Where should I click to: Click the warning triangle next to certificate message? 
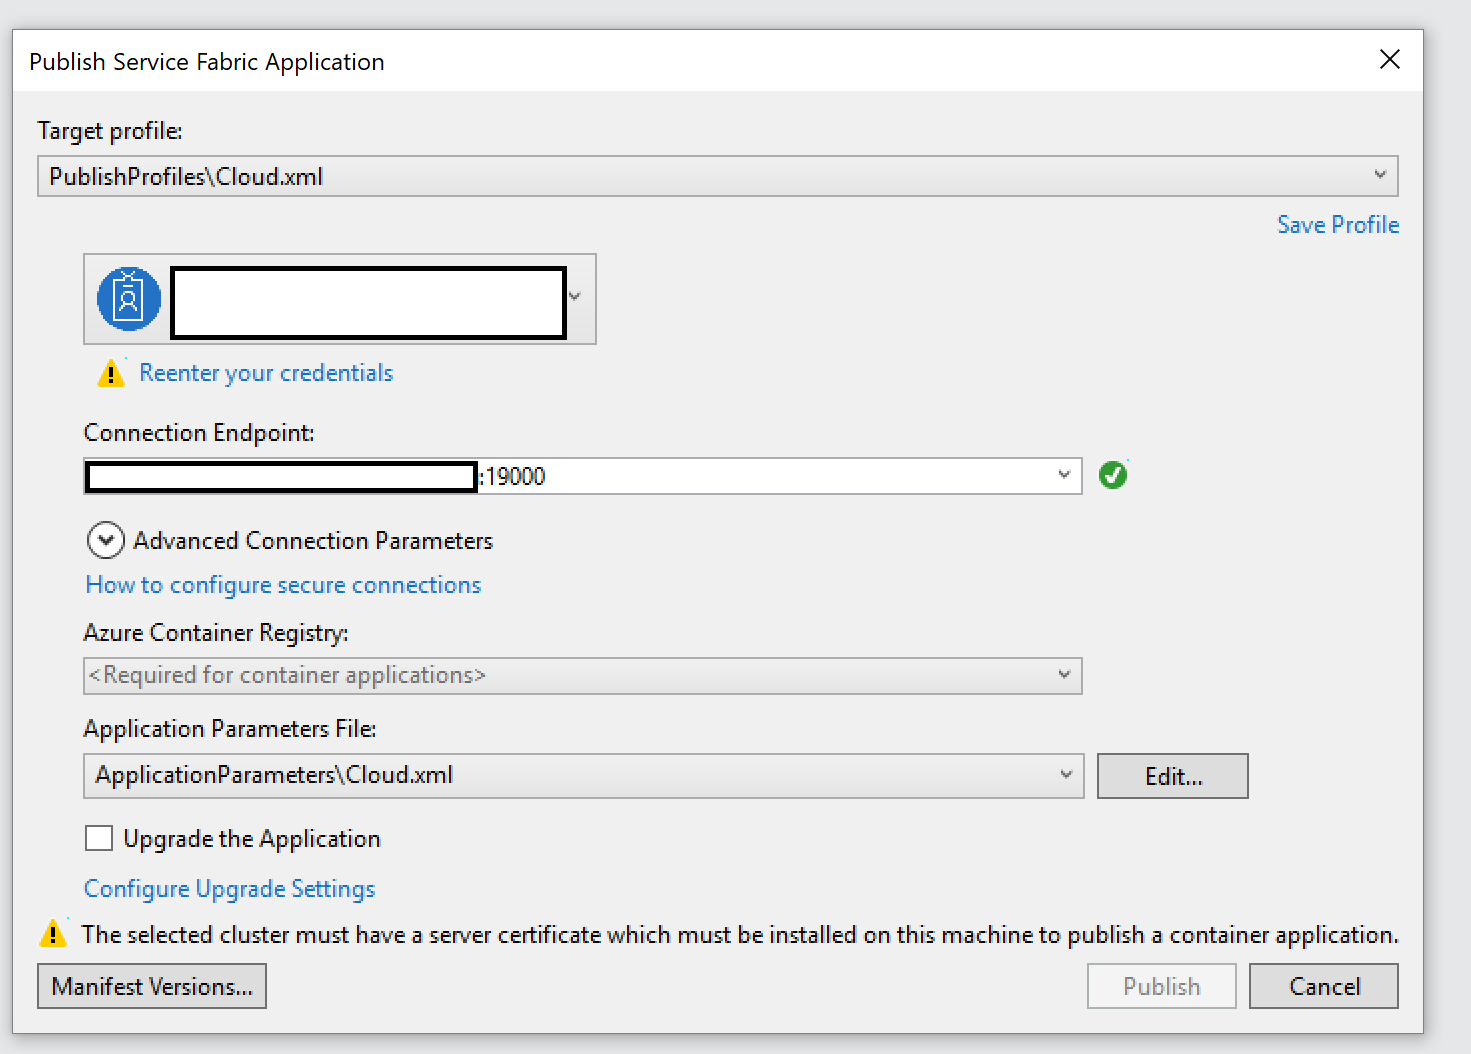click(52, 933)
